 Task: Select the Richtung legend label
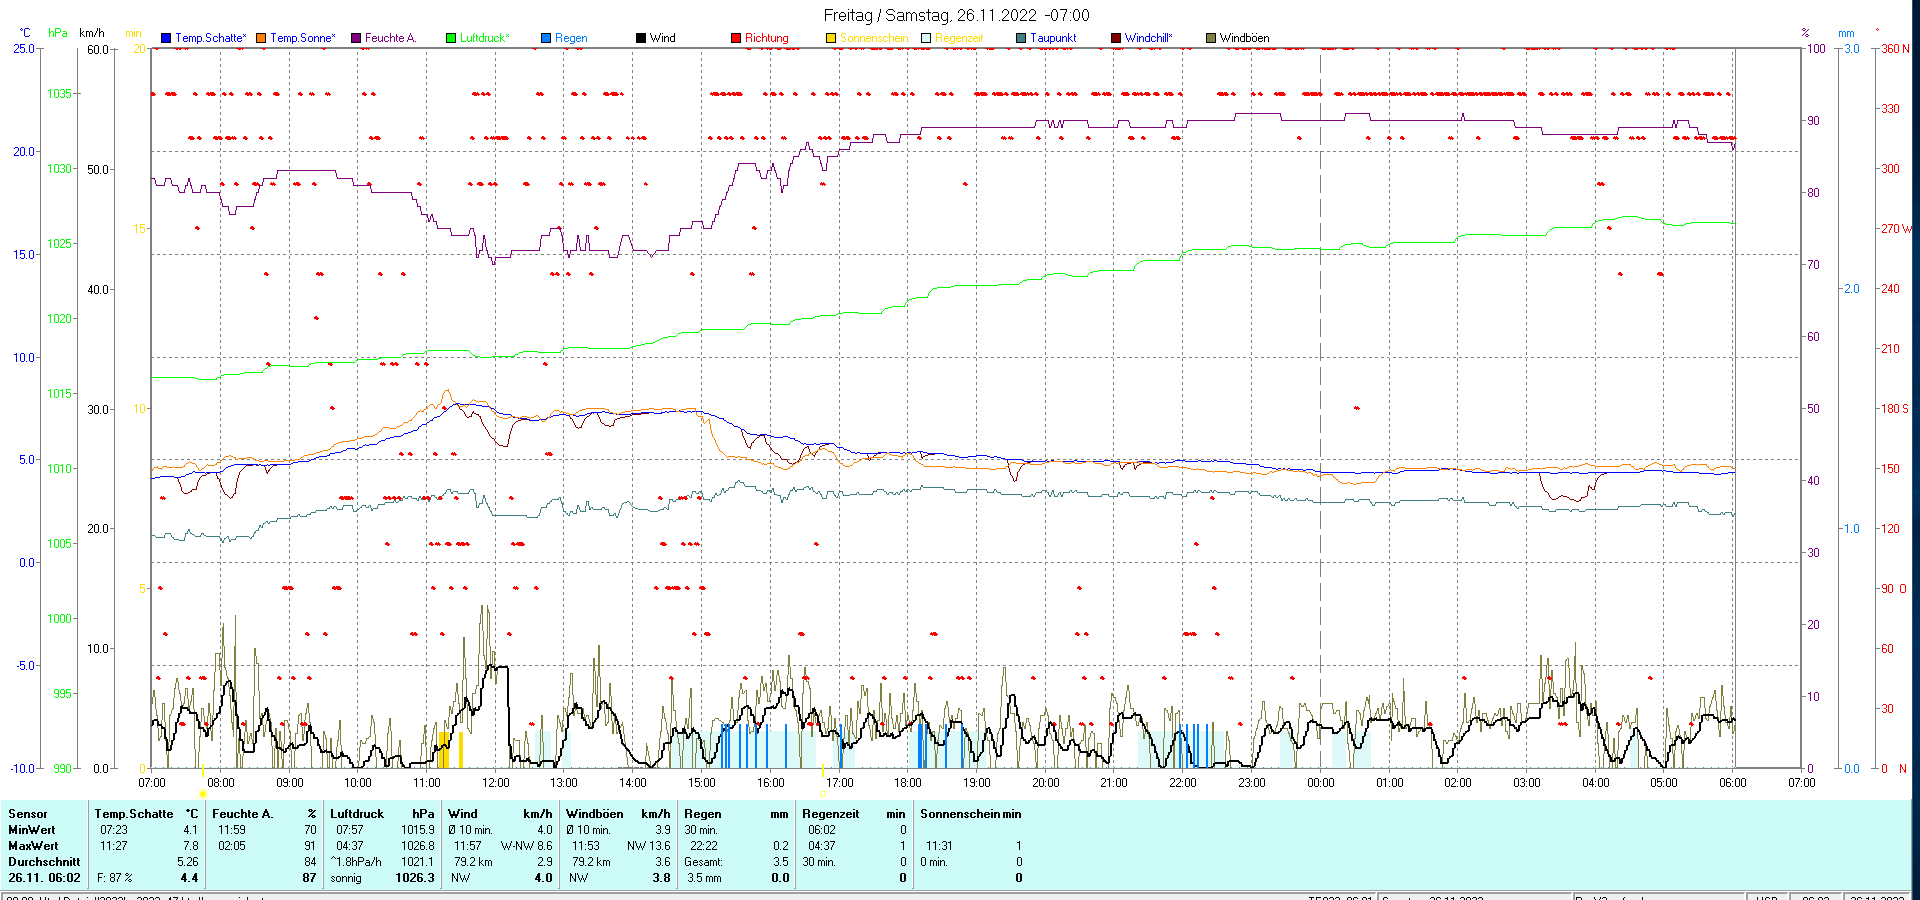pos(766,38)
